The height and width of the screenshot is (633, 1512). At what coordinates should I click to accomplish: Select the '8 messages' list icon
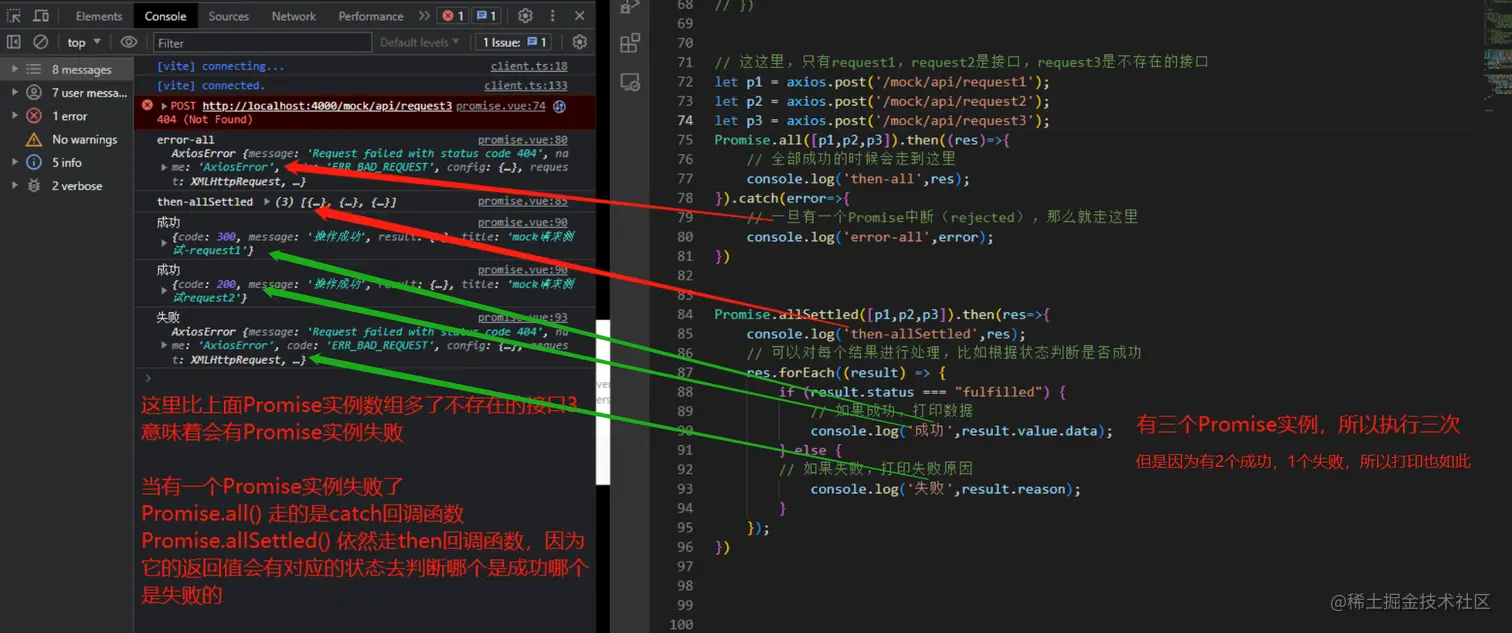[34, 70]
